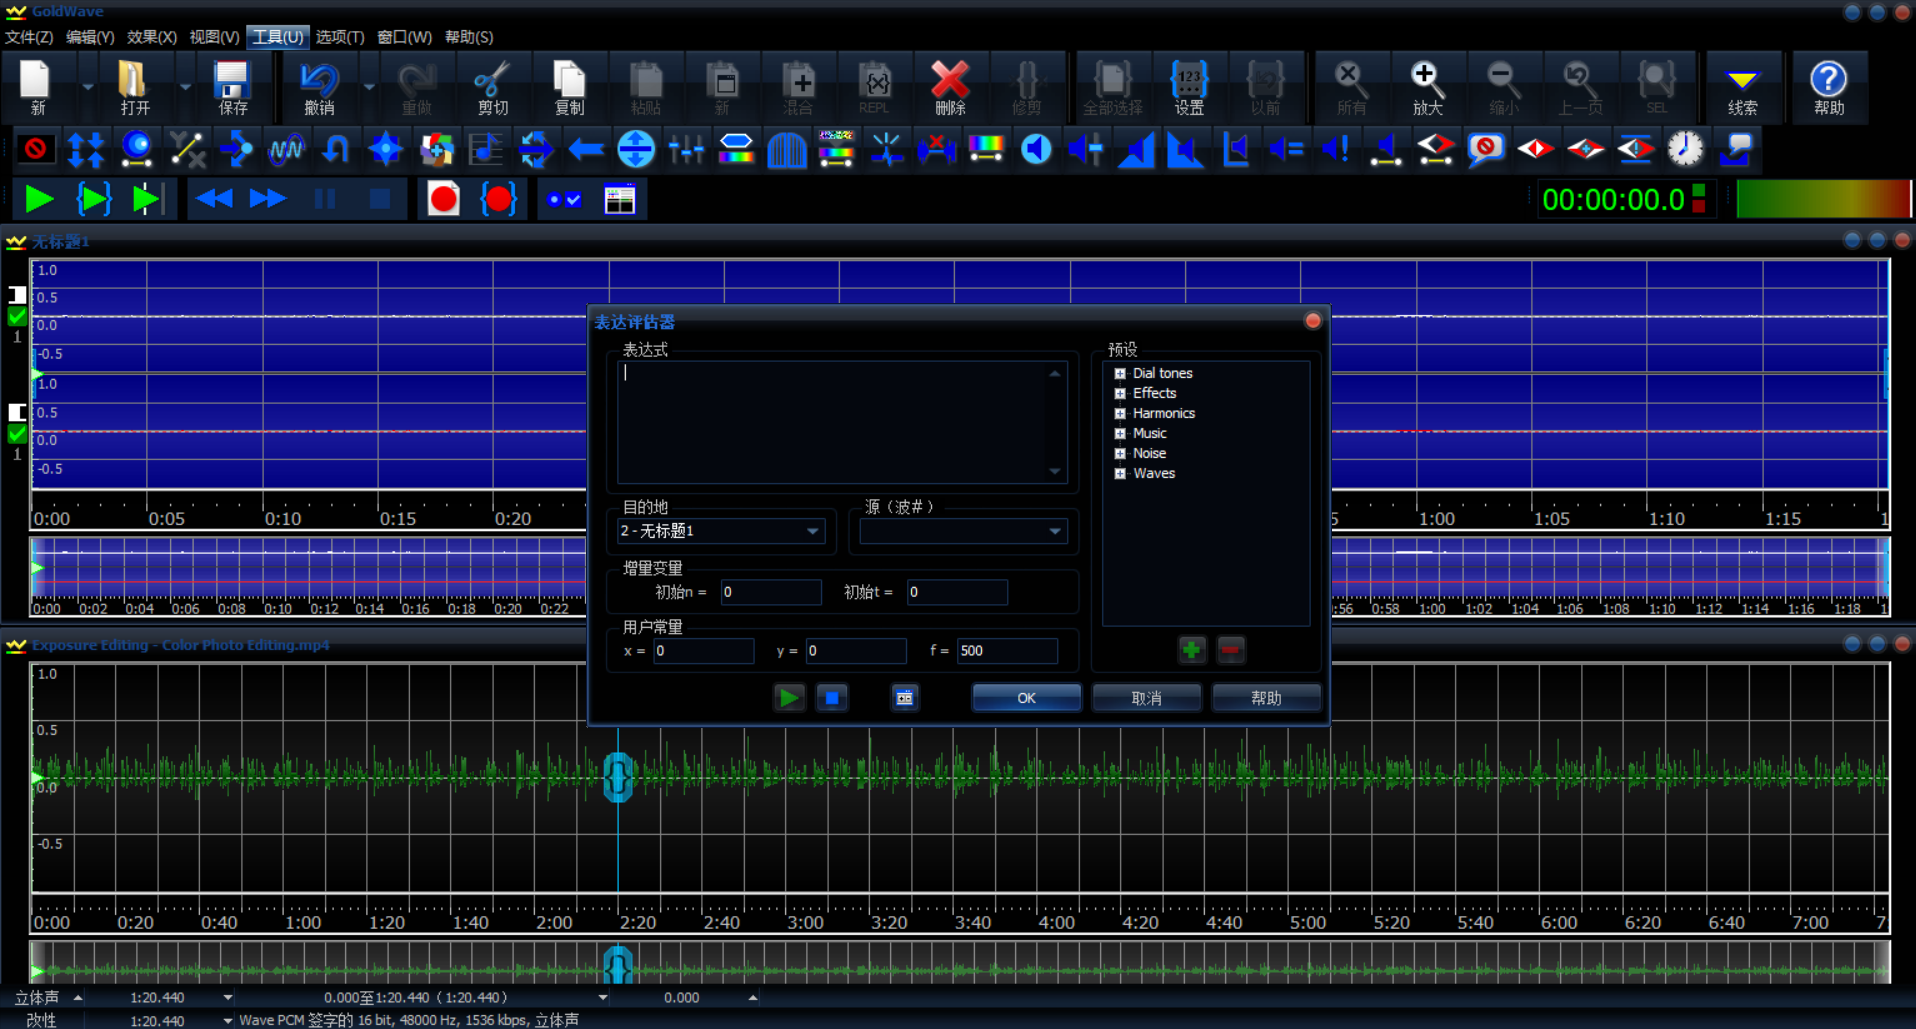Expand the Waves preset folder
Screen dimensions: 1916x1029
(1120, 473)
